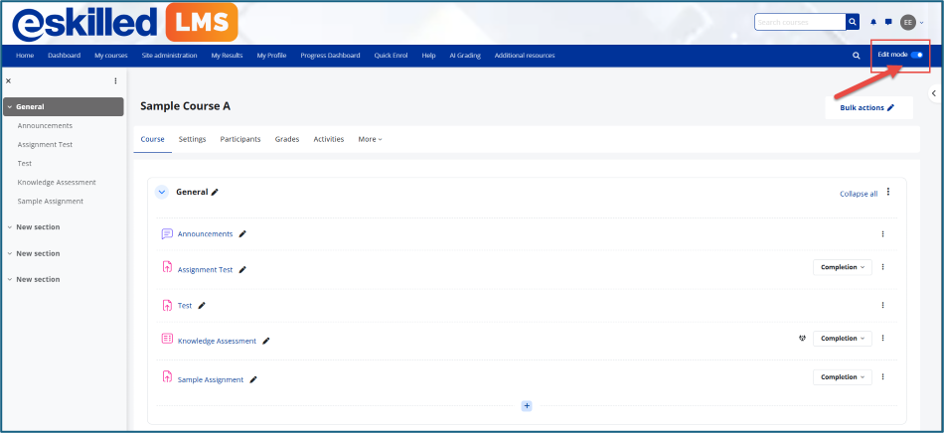Open the Knowledge Assessment activity link
The image size is (944, 433).
pos(217,341)
